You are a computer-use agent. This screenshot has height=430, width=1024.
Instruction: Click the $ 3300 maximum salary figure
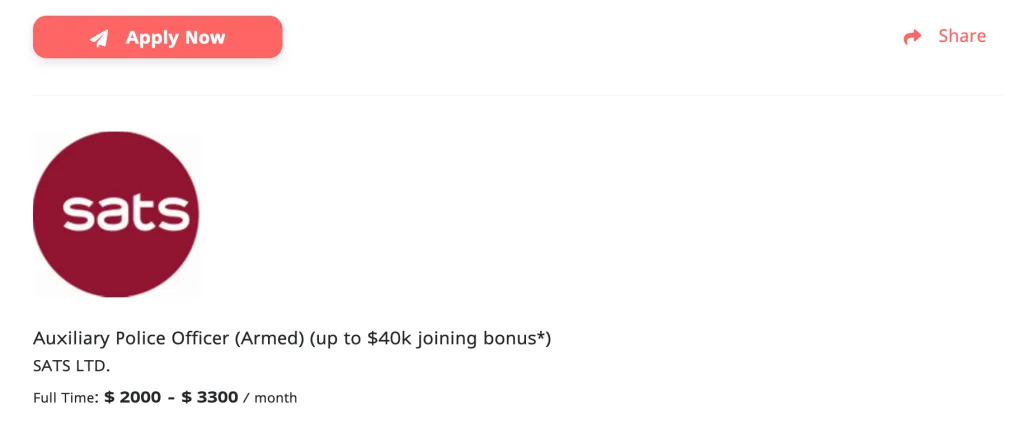(210, 397)
